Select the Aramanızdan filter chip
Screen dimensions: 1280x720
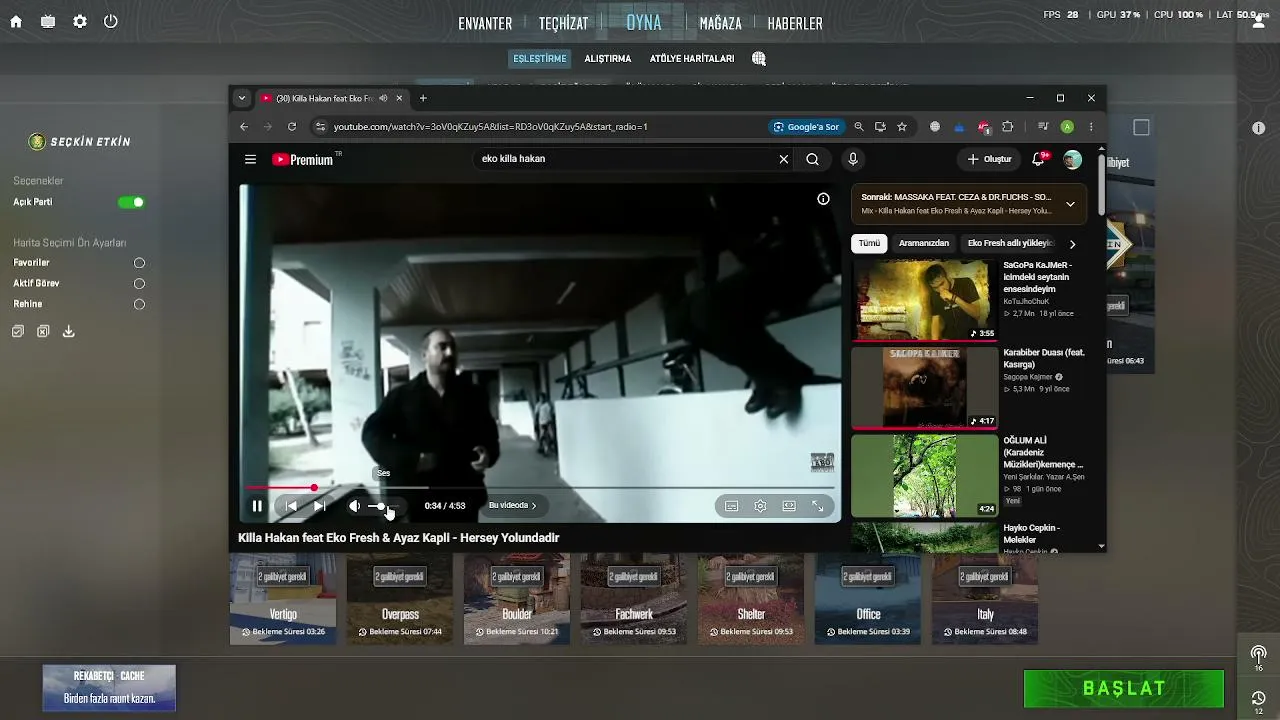point(924,243)
